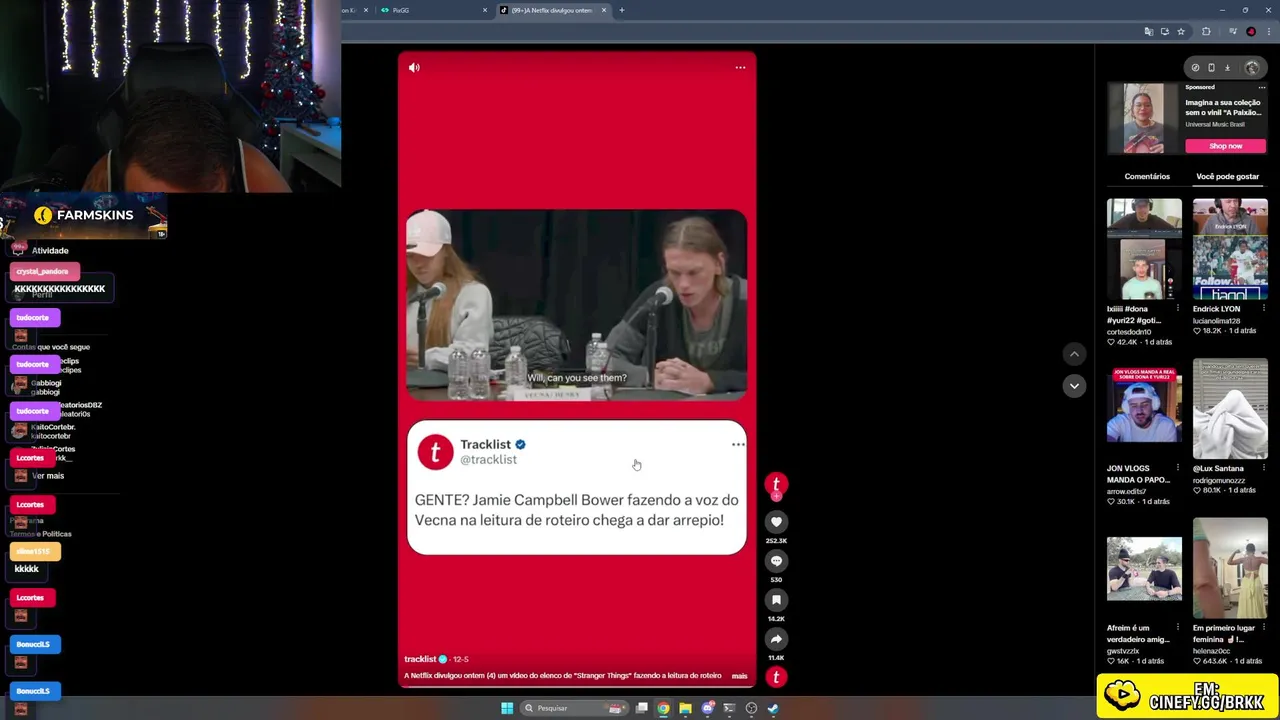1280x720 pixels.
Task: Open Discord from the taskbar
Action: (707, 708)
